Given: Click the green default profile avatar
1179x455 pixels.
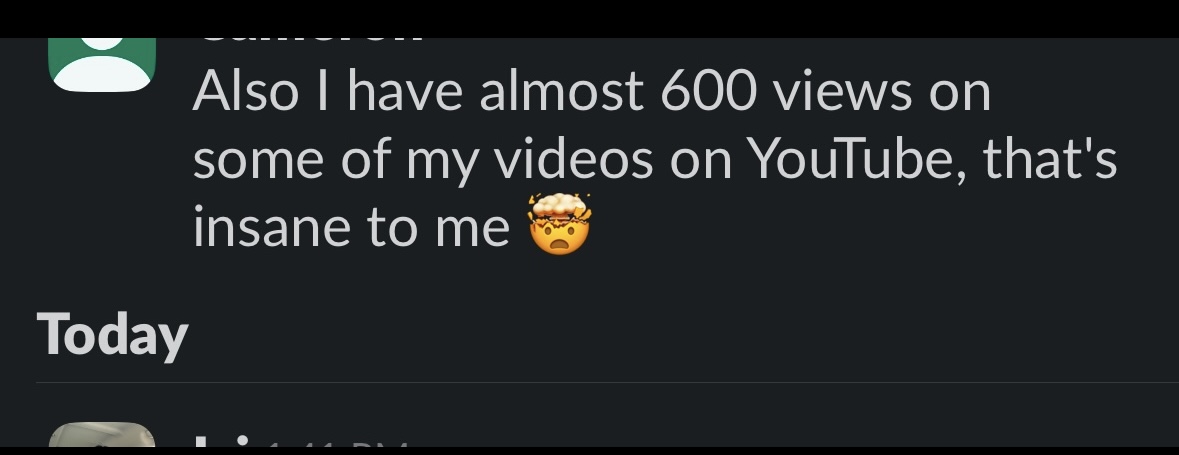Looking at the screenshot, I should (x=102, y=62).
